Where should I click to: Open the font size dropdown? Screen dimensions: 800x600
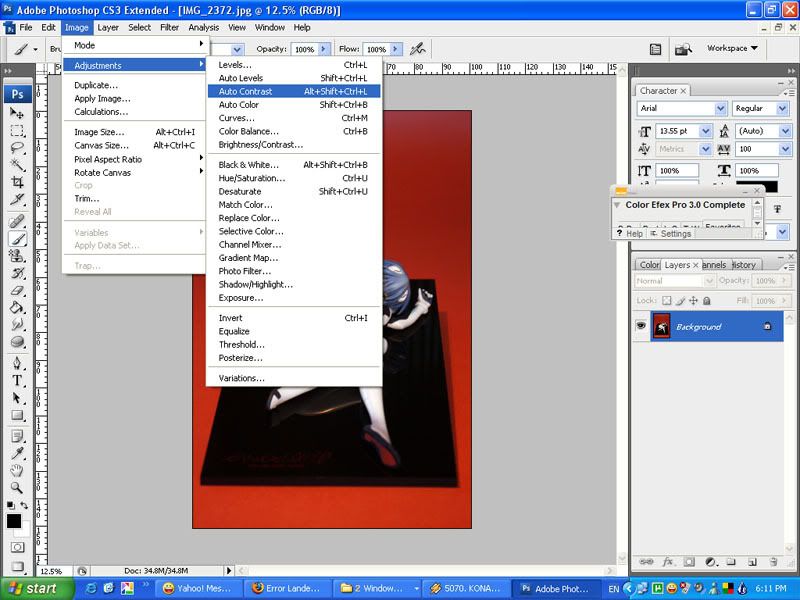(705, 131)
